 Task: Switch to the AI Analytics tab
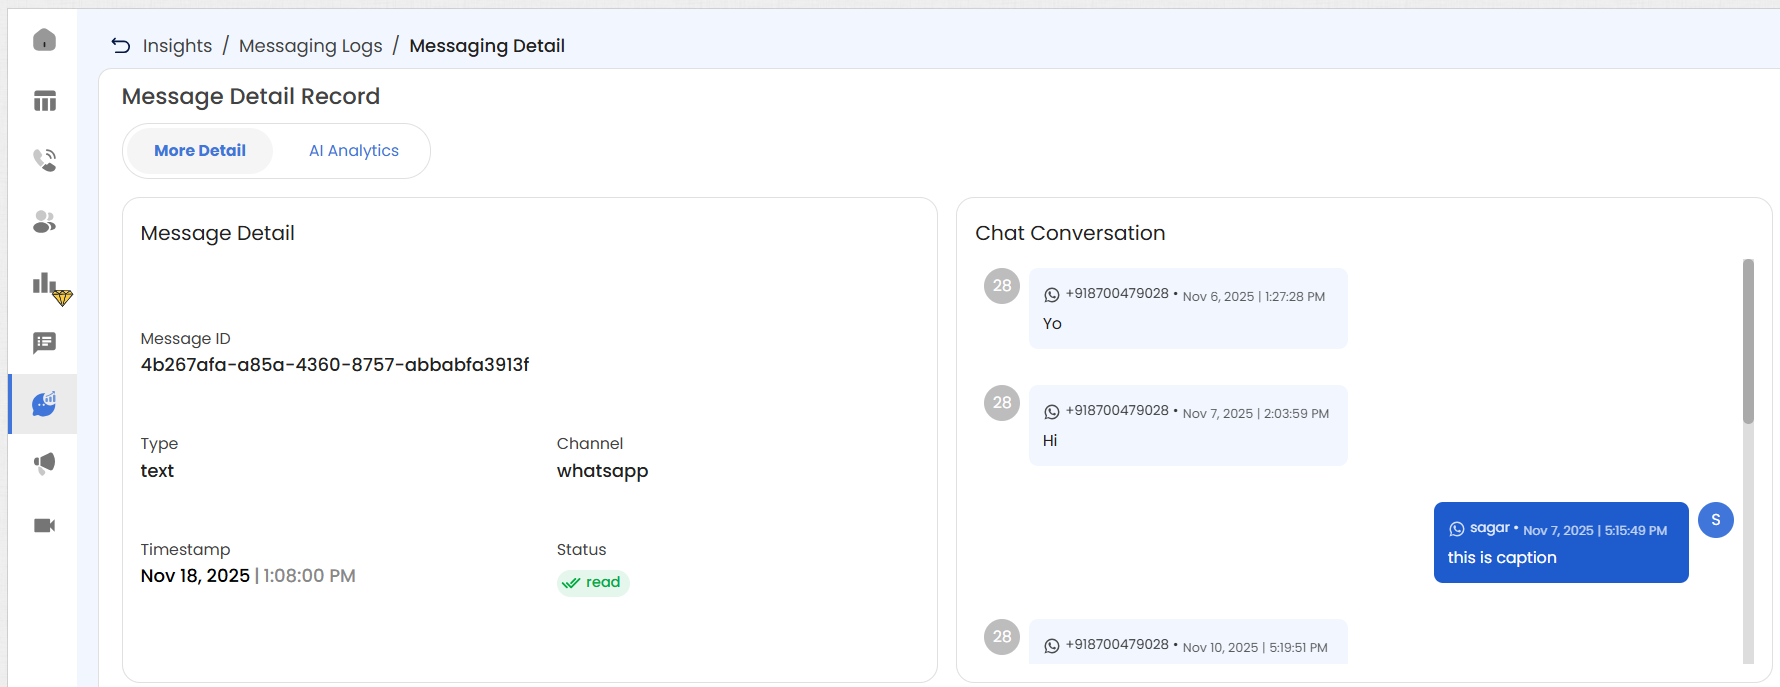coord(354,151)
